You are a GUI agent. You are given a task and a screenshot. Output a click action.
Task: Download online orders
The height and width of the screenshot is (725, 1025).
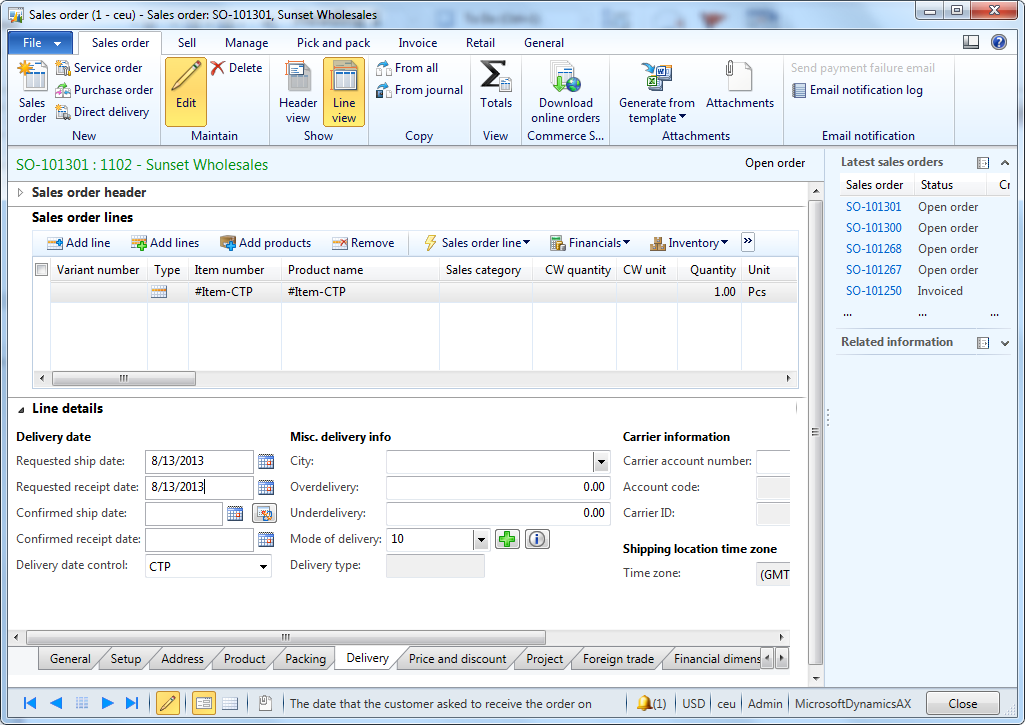[565, 92]
